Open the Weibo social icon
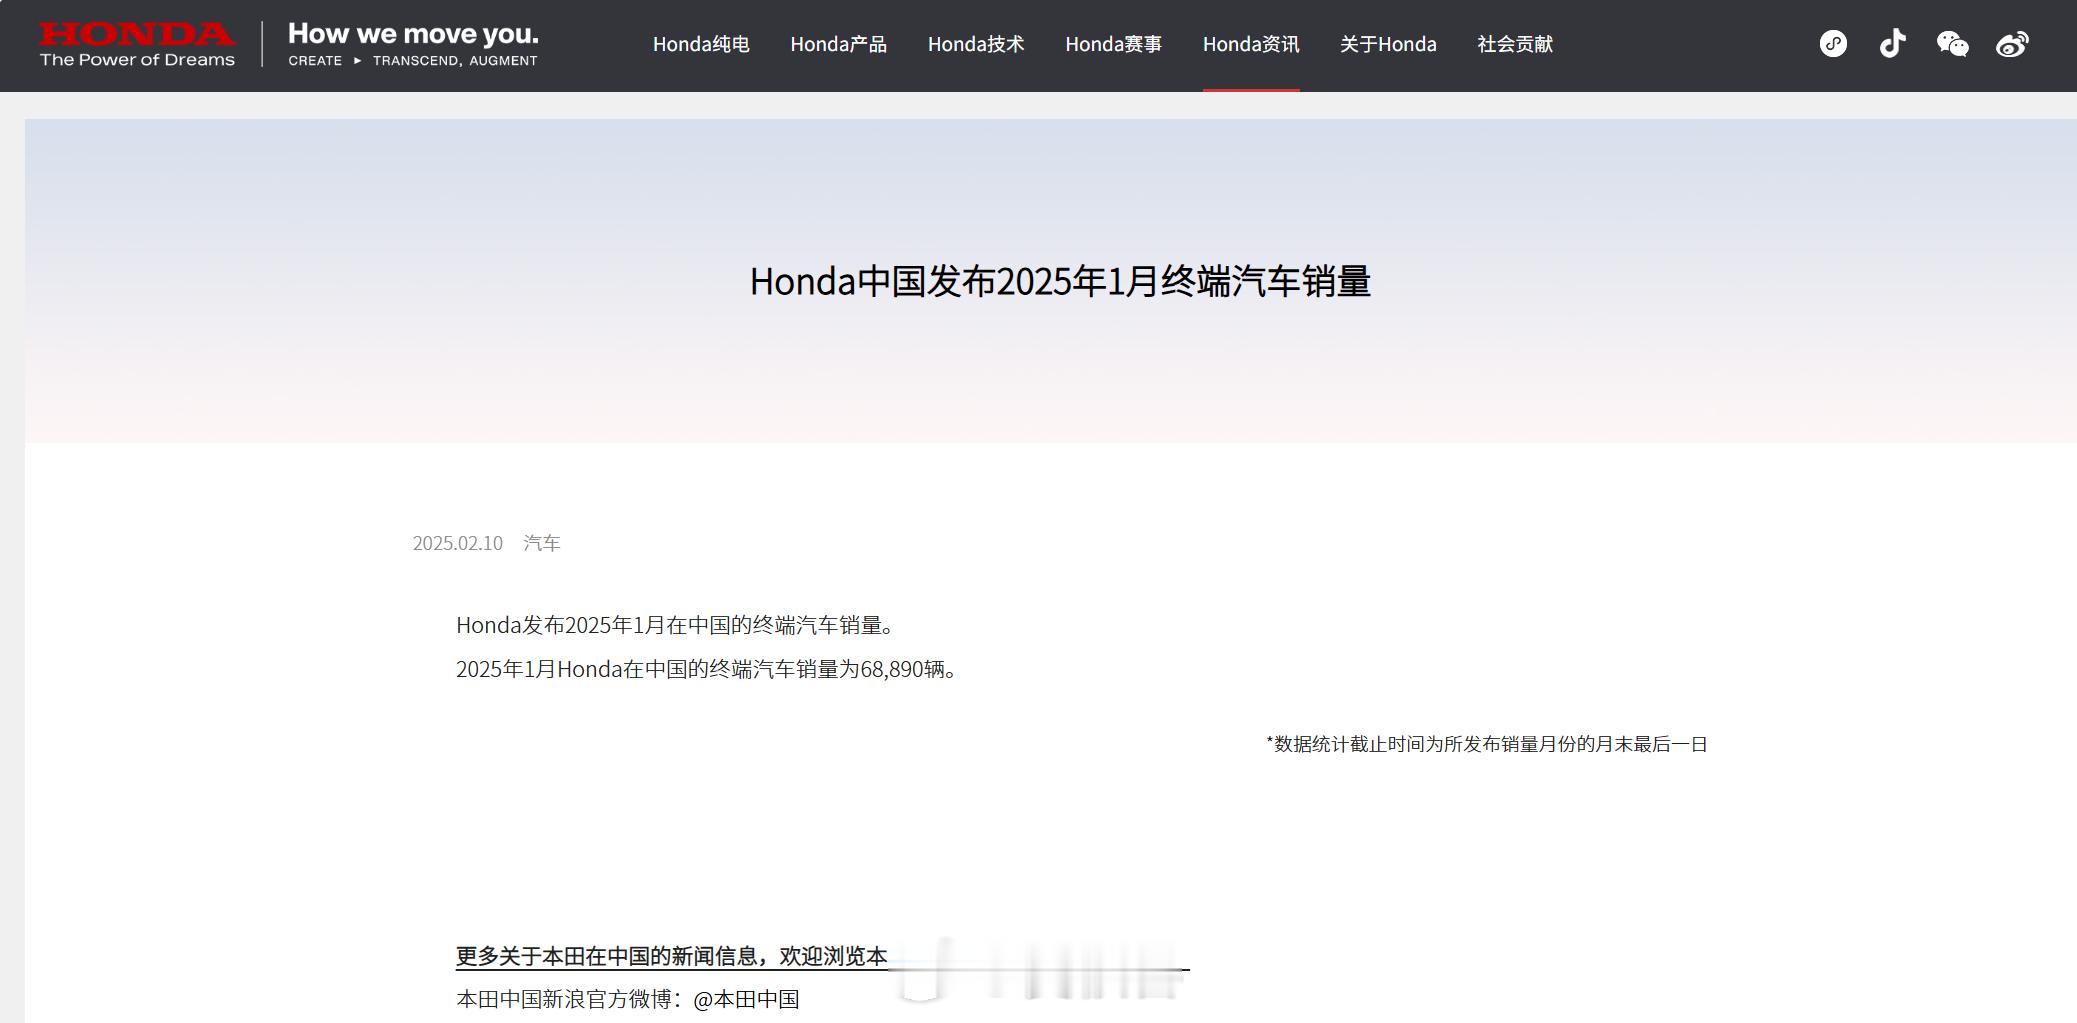The height and width of the screenshot is (1023, 2077). coord(2012,44)
